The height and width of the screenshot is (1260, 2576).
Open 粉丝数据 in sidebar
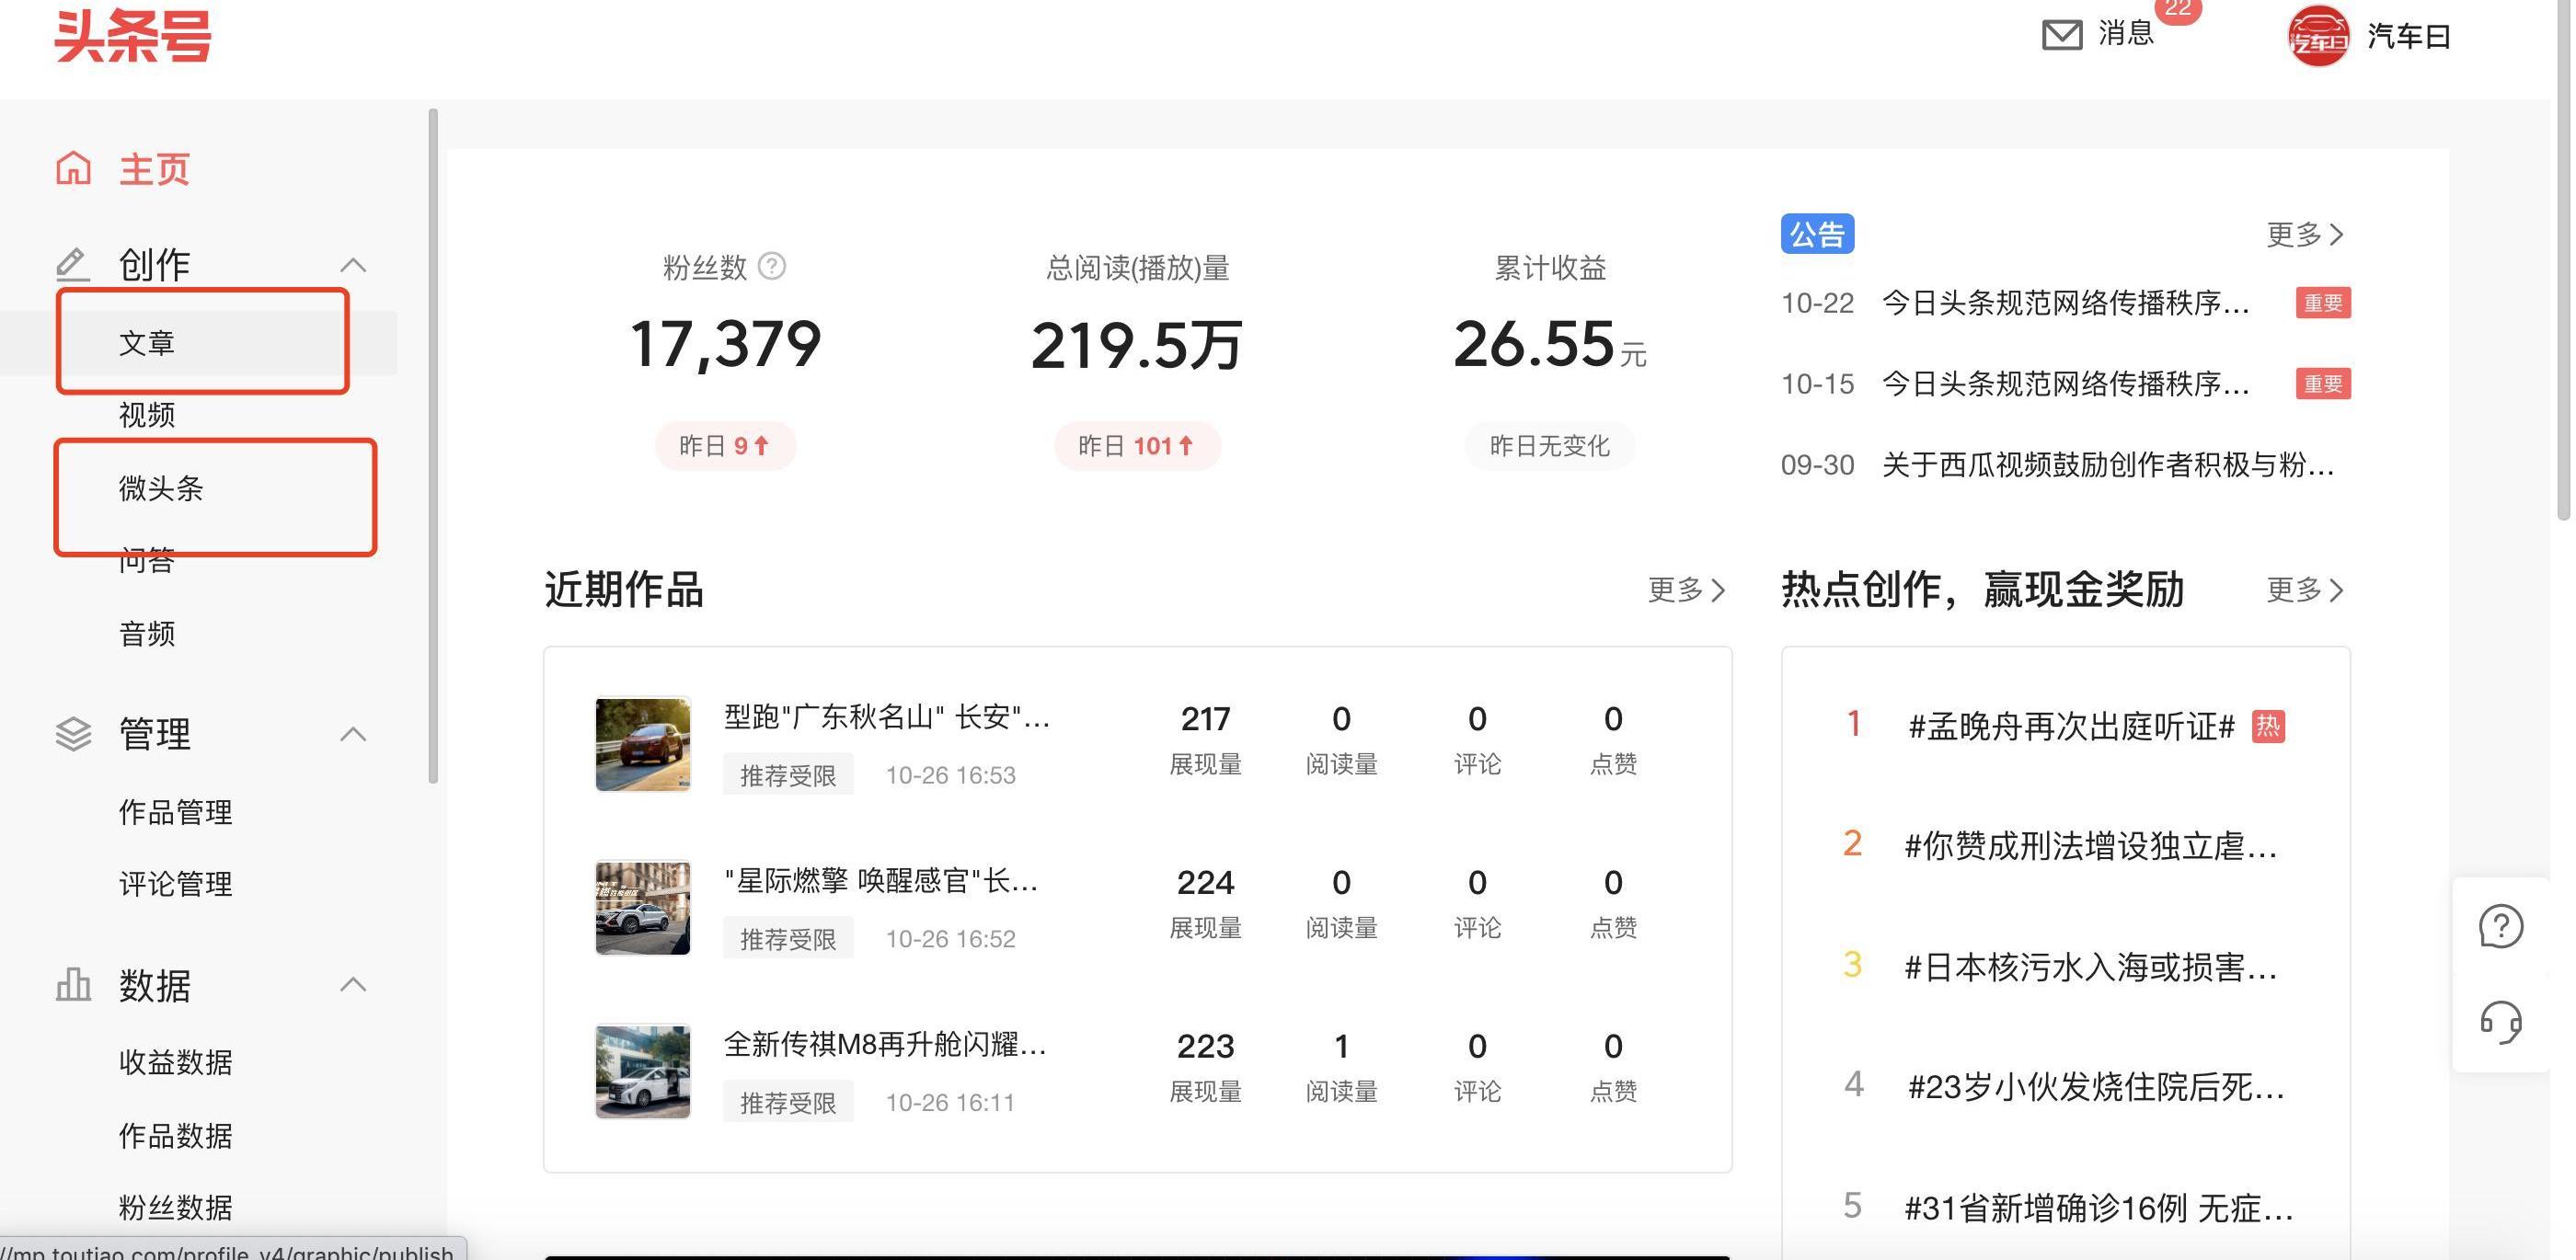pos(176,1208)
